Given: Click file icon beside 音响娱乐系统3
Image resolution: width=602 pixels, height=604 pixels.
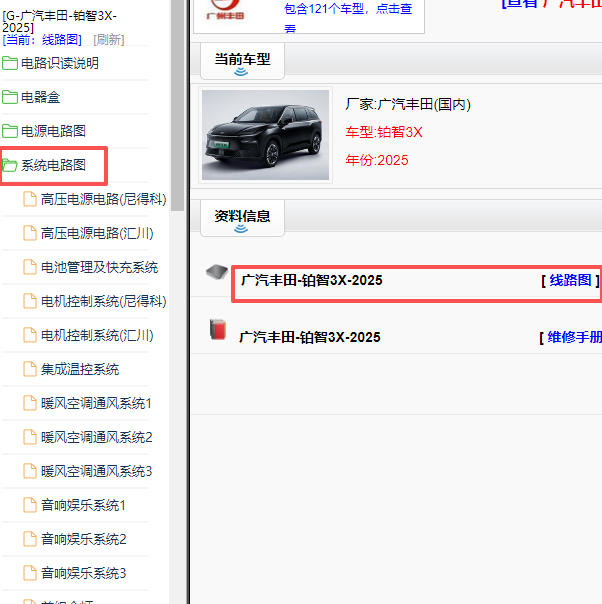Looking at the screenshot, I should coord(30,573).
